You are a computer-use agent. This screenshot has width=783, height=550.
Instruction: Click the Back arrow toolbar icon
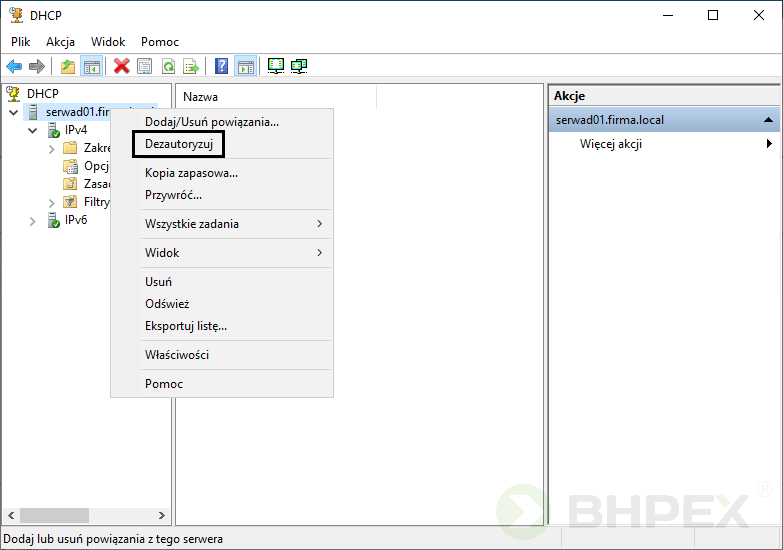coord(14,66)
